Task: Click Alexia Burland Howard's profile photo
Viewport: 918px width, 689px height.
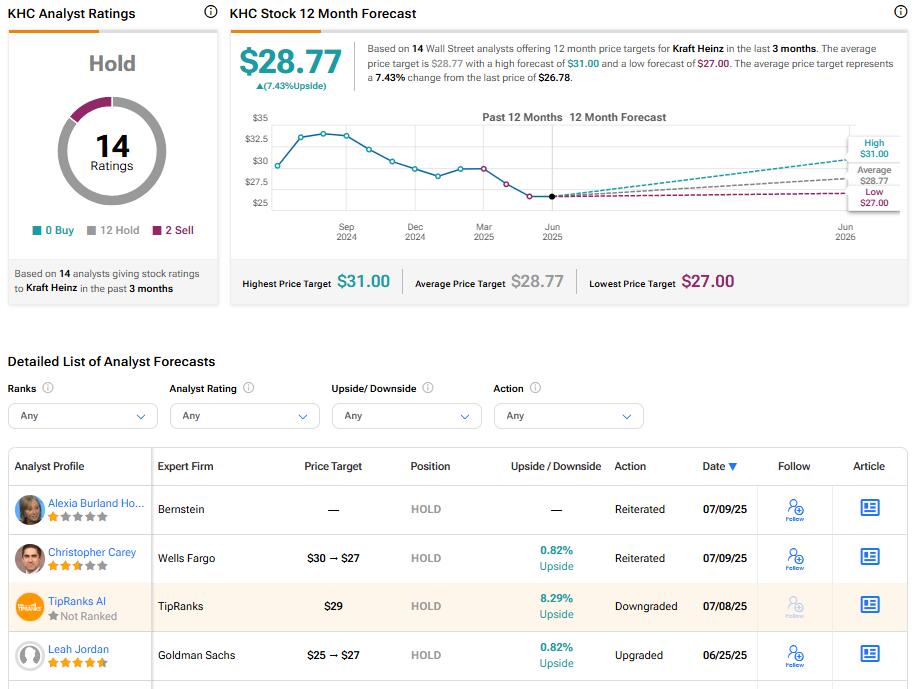Action: point(30,509)
